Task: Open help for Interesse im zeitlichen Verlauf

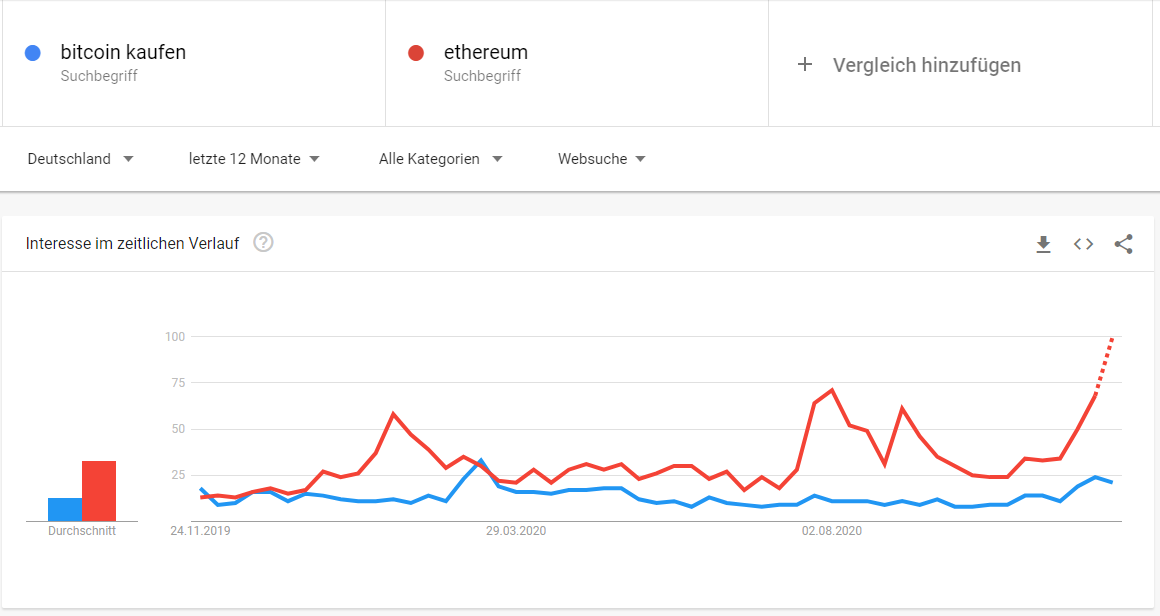Action: [263, 243]
